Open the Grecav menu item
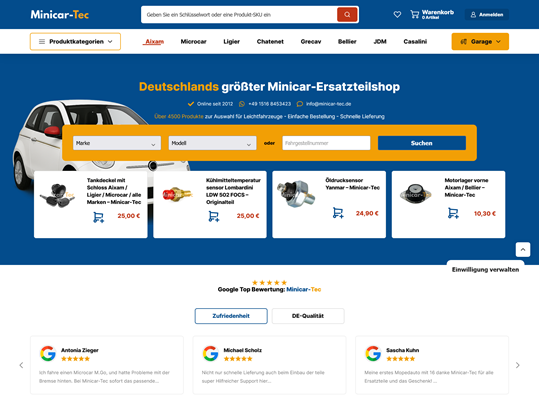Viewport: 539px width, 405px height. click(311, 42)
